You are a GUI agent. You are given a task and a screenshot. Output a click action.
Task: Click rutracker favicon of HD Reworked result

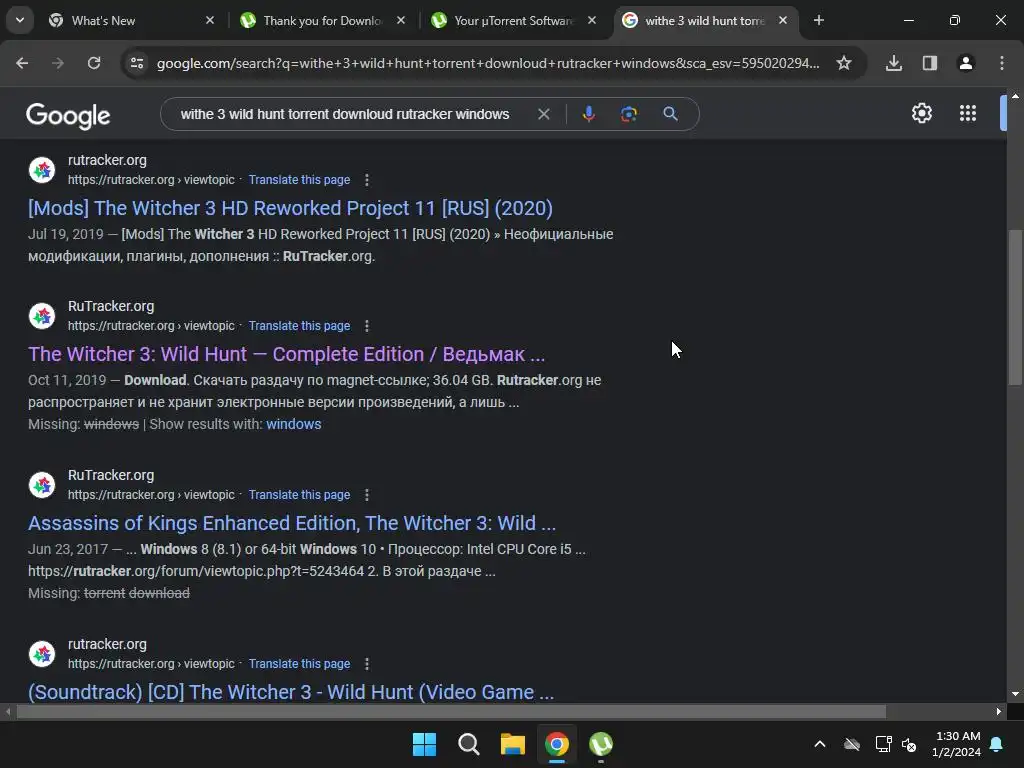point(42,170)
